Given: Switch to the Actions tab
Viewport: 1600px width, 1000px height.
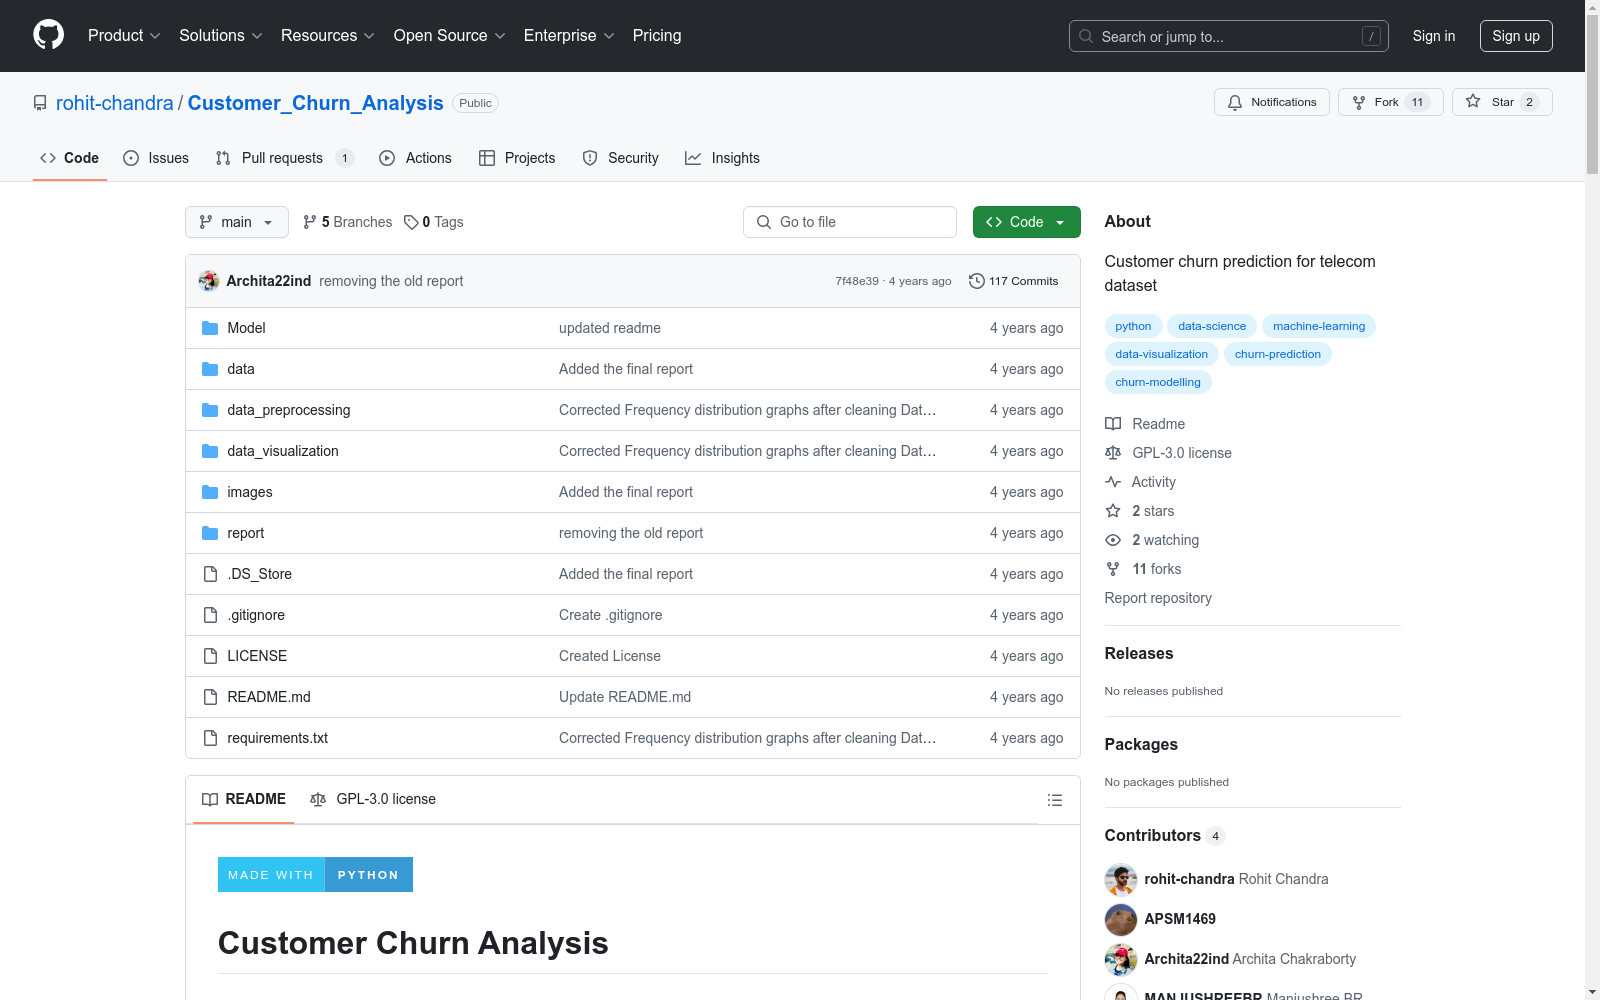Looking at the screenshot, I should point(415,158).
